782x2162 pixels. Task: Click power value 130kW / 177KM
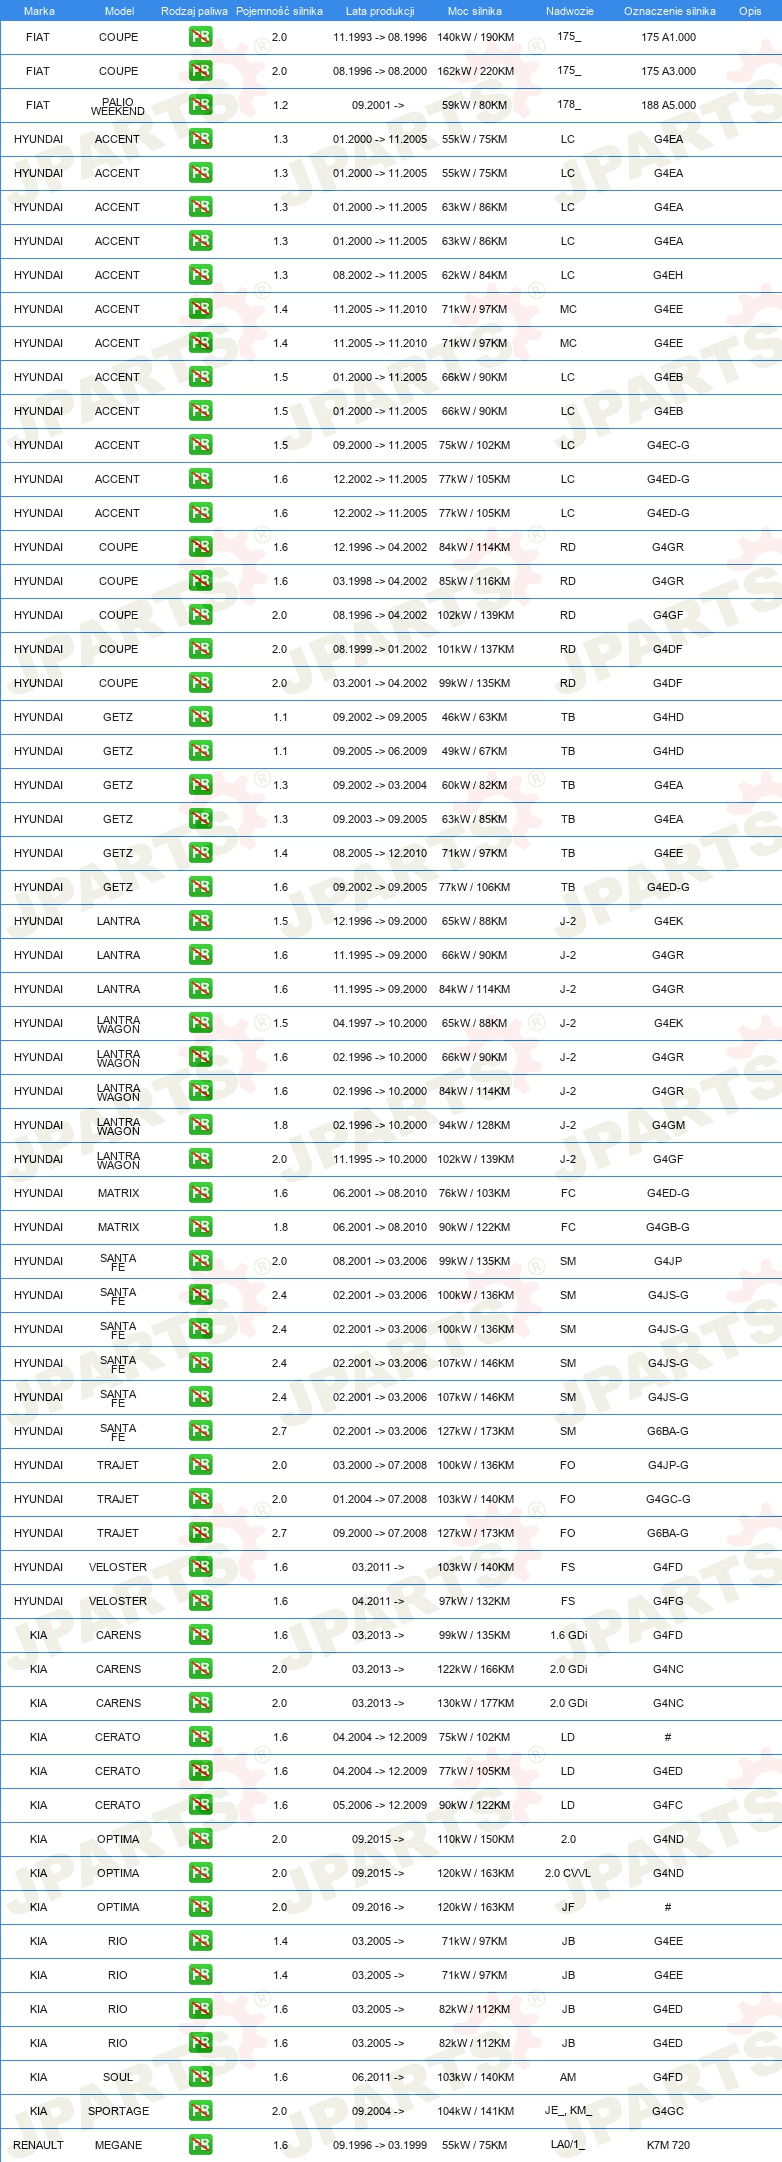tap(476, 1703)
